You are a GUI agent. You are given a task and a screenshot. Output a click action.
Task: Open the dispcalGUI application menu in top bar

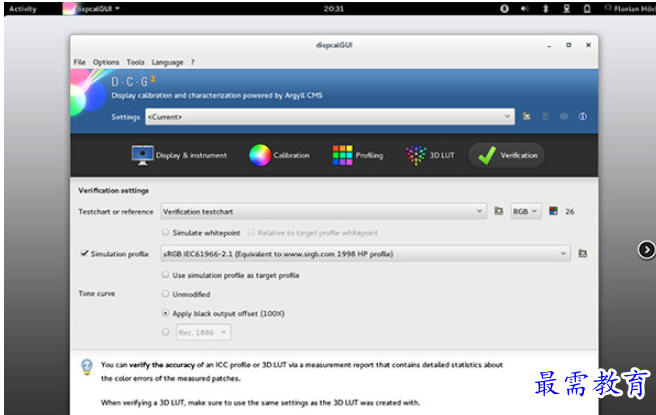92,9
